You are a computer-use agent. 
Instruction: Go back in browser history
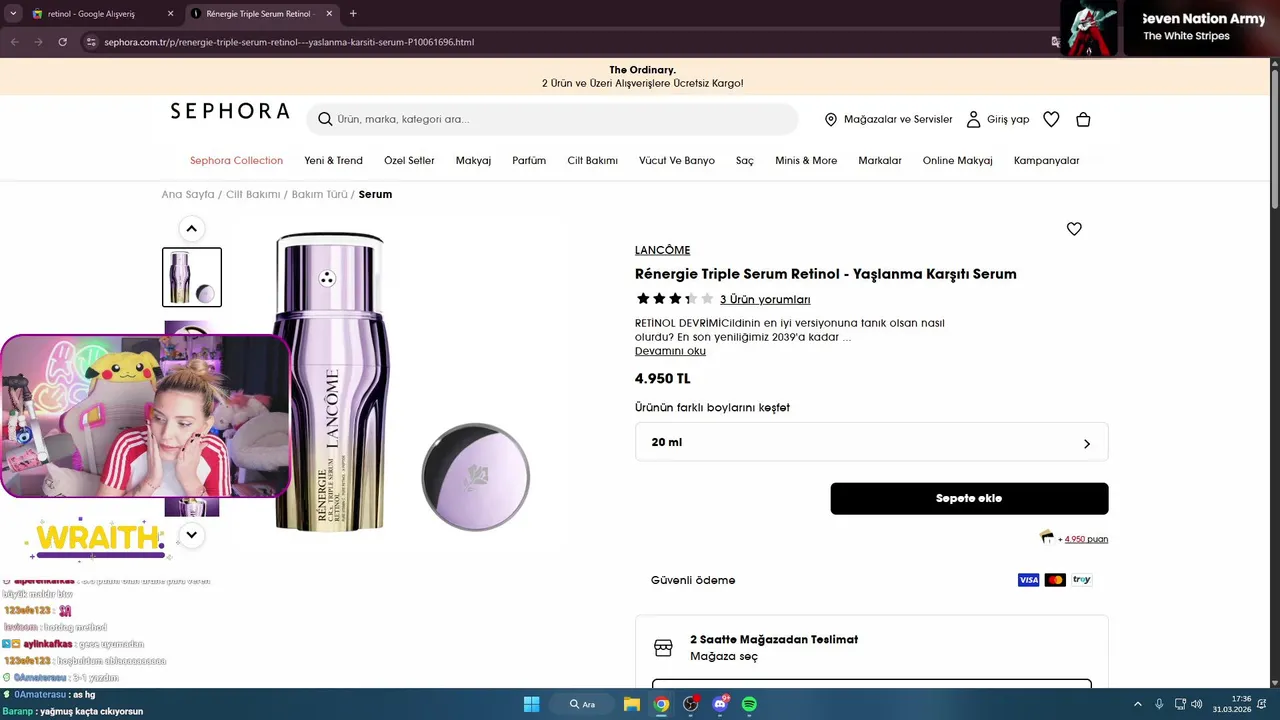14,42
